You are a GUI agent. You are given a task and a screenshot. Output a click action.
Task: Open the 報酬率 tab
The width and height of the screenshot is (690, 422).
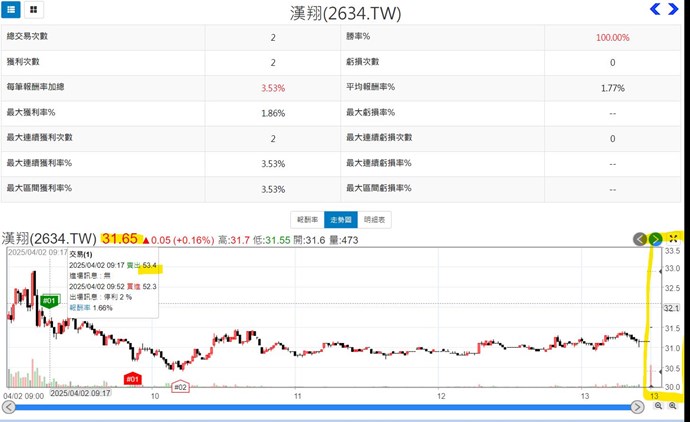click(x=307, y=220)
